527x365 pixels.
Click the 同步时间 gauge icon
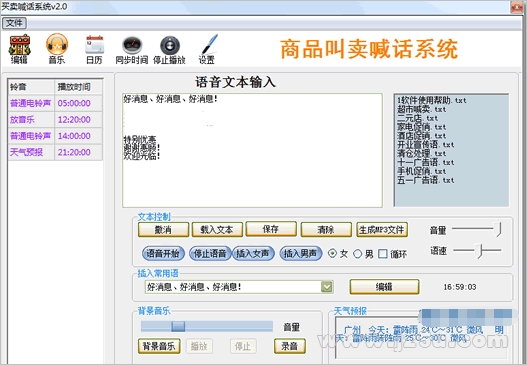[x=132, y=50]
